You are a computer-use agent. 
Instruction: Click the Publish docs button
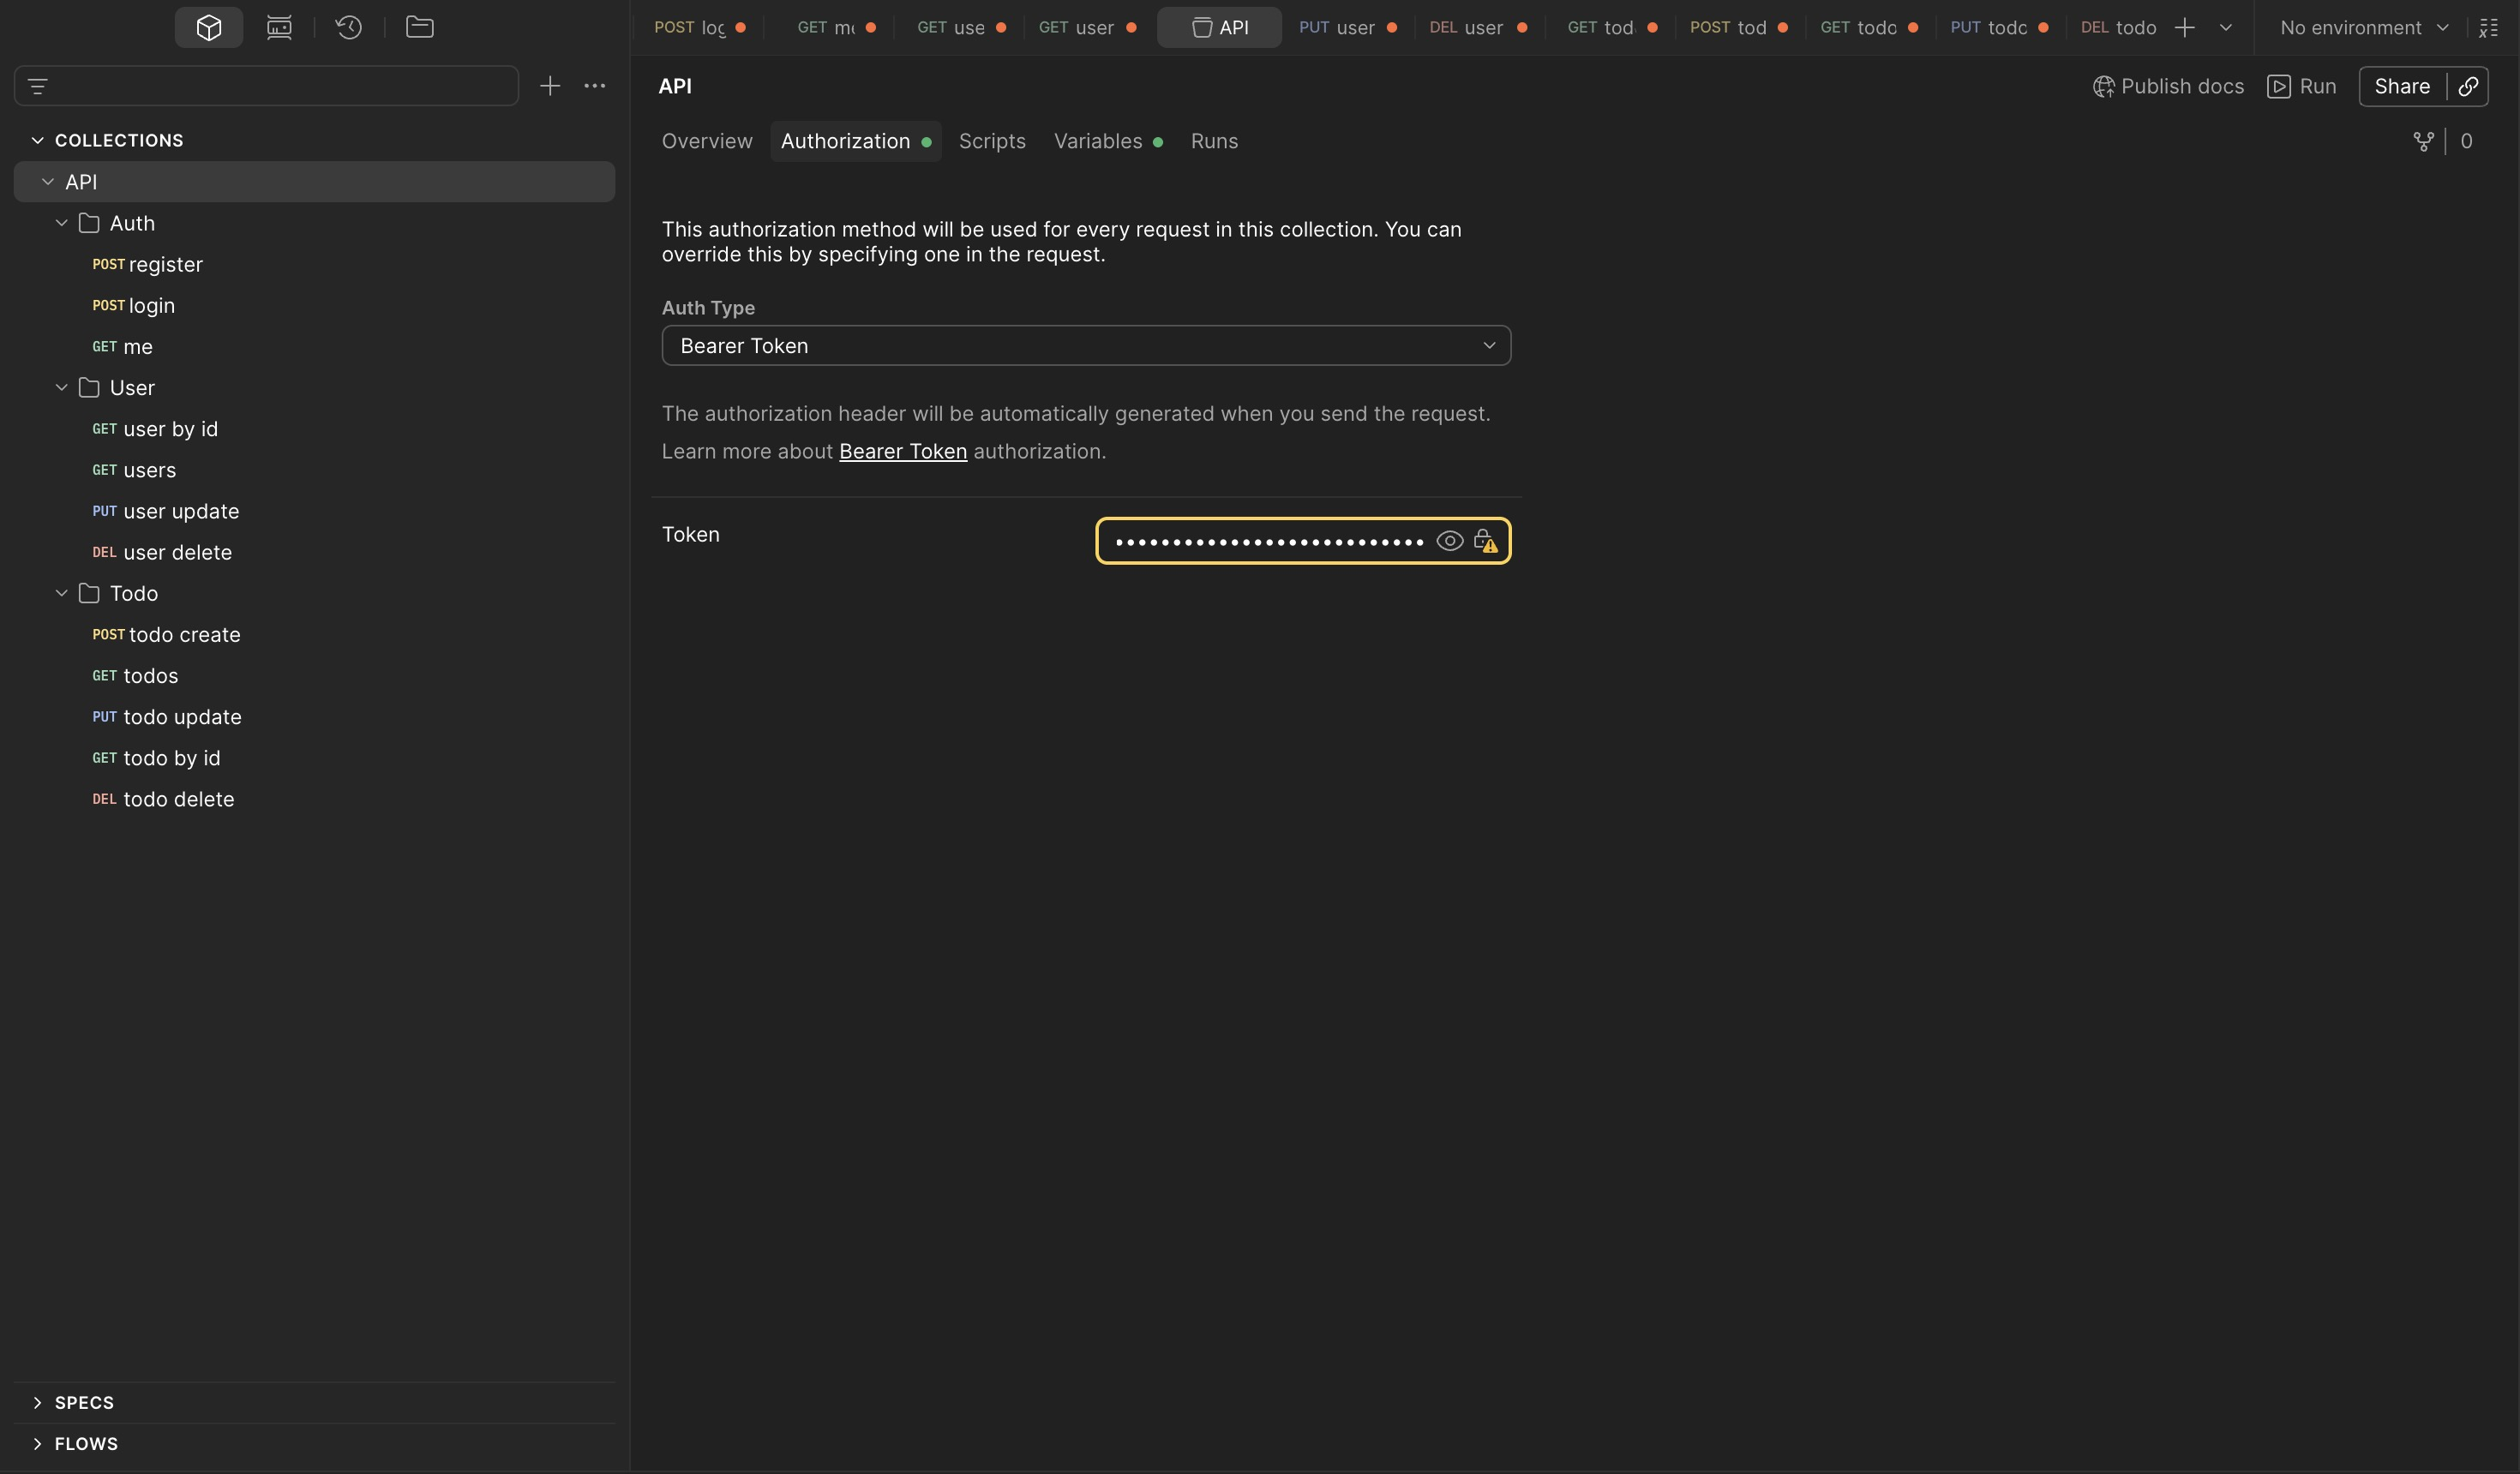click(2168, 87)
